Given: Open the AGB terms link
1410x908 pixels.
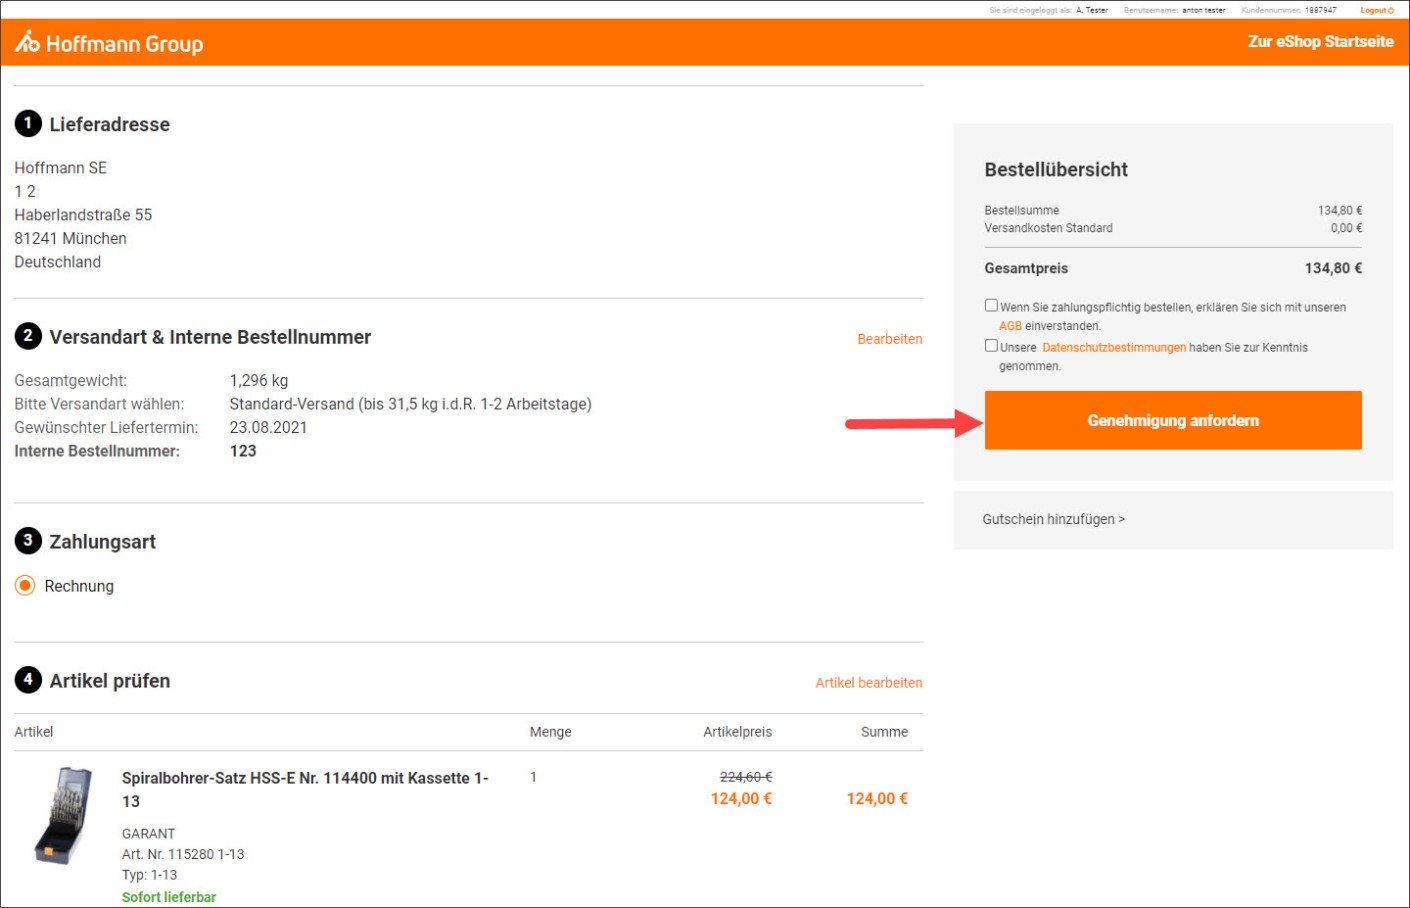Looking at the screenshot, I should pyautogui.click(x=1010, y=326).
